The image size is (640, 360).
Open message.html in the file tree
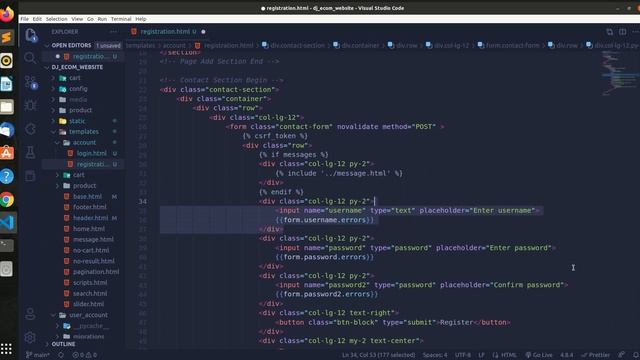(93, 240)
